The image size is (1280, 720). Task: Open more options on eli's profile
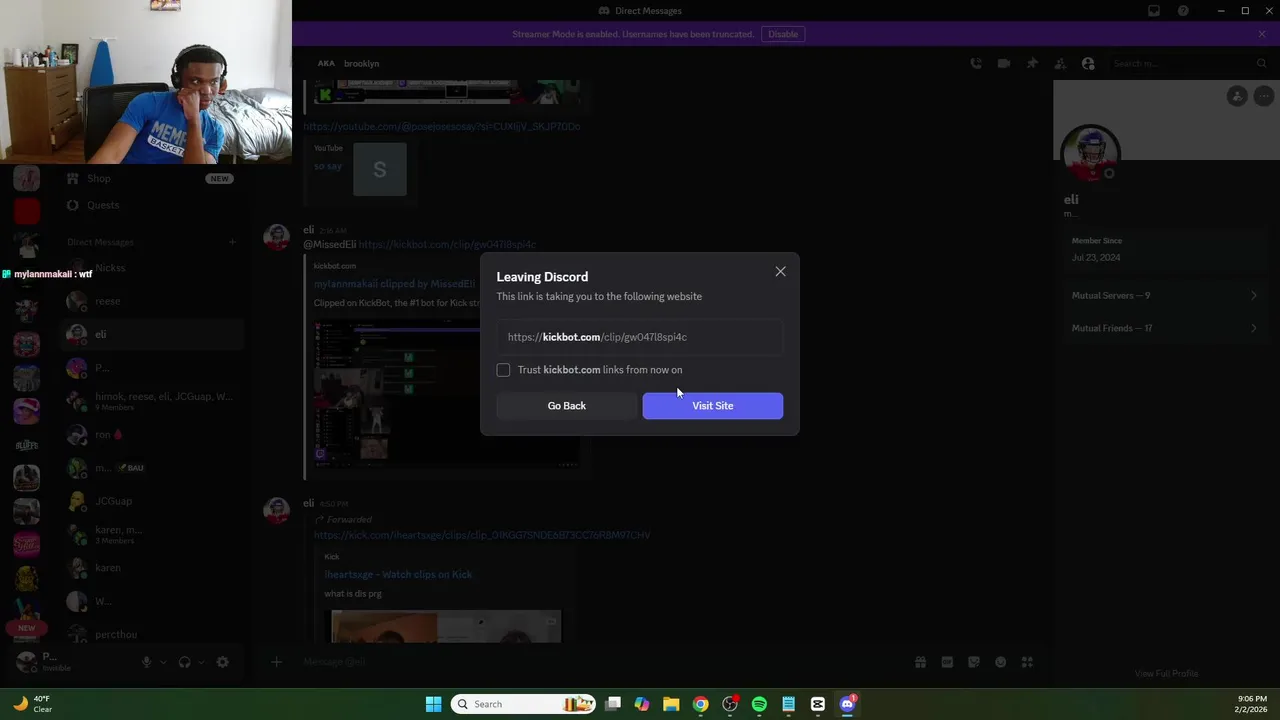(1264, 96)
